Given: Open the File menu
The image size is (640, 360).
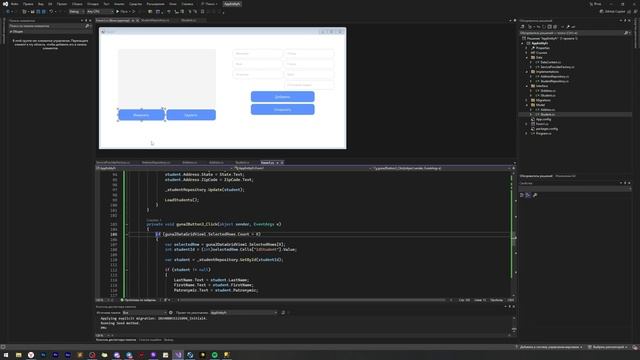Looking at the screenshot, I should pos(14,4).
